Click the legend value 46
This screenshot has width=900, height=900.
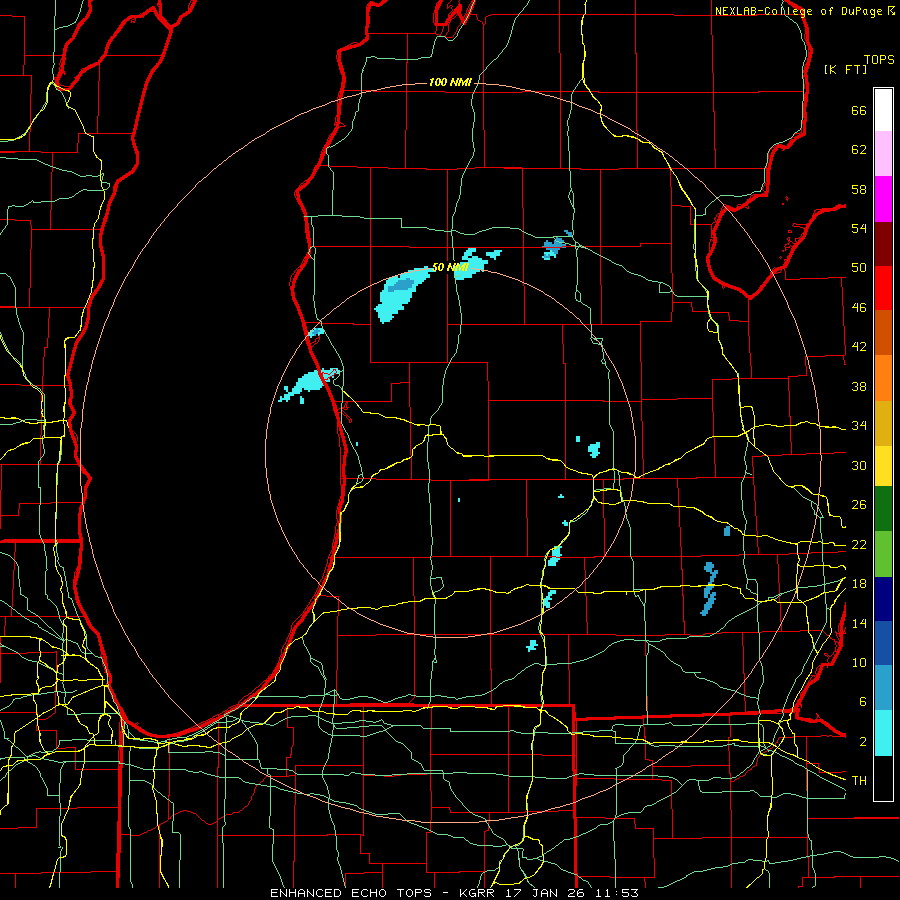[x=859, y=308]
